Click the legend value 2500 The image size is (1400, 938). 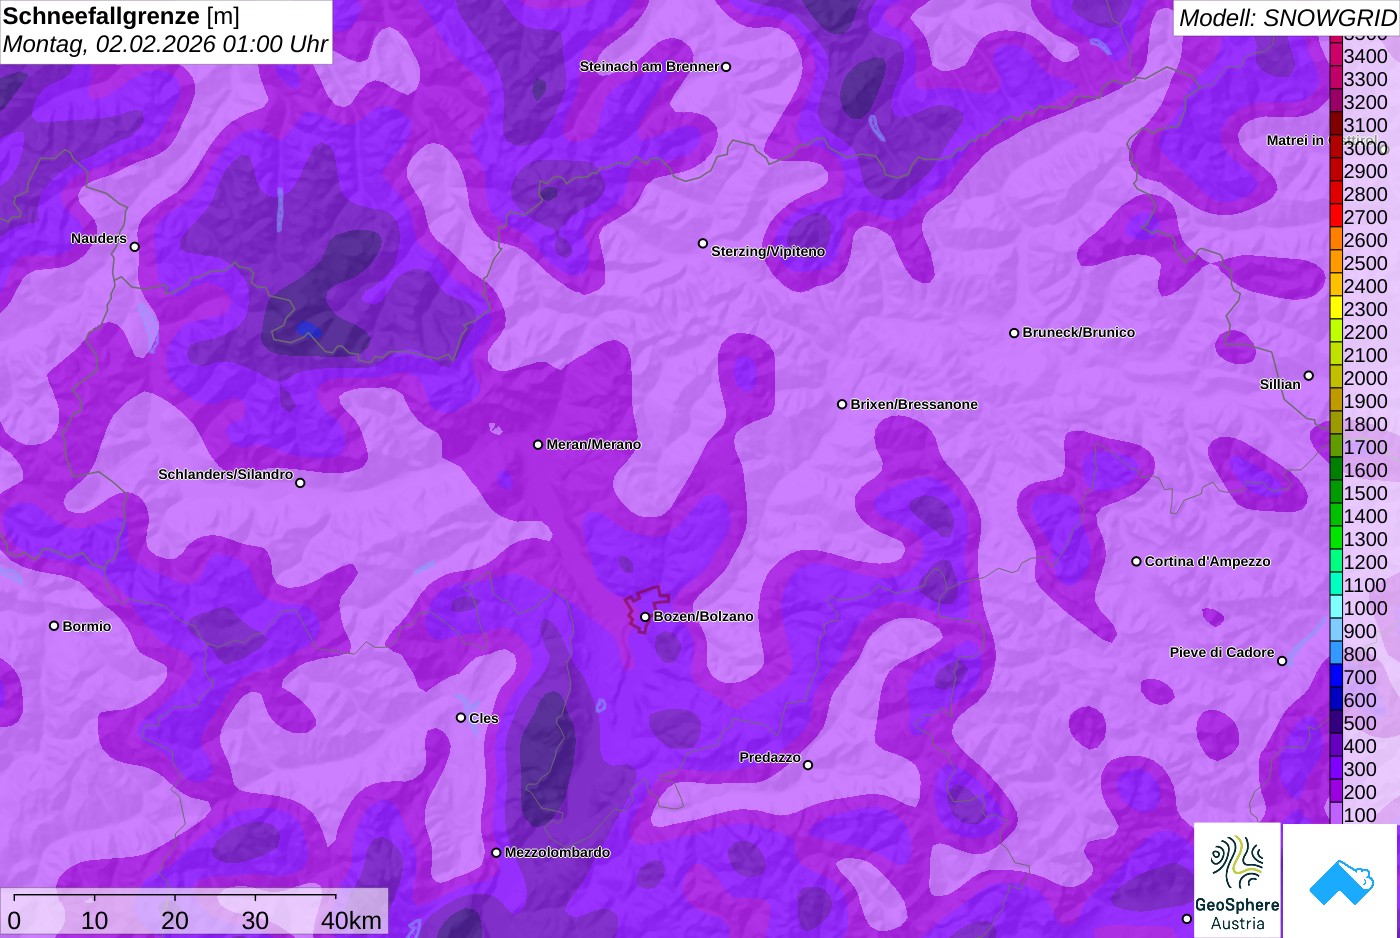tap(1366, 264)
